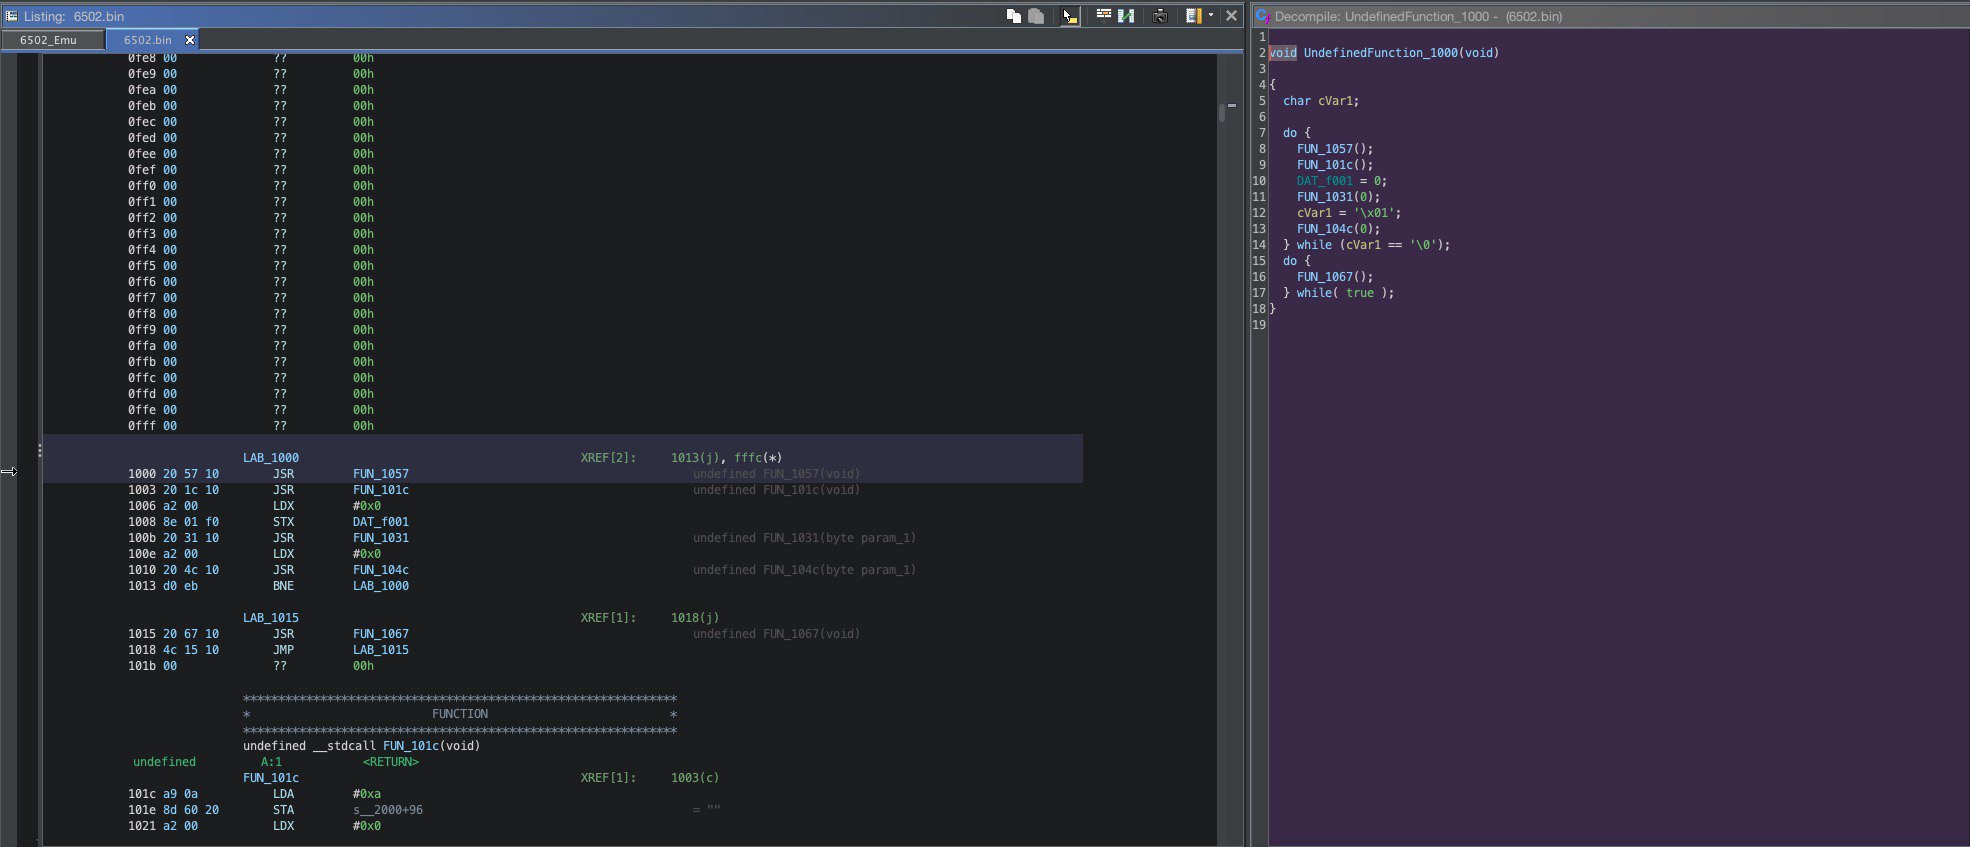Click the LAB_1000 label
Screen dimensions: 1970x847
pyautogui.click(x=271, y=458)
